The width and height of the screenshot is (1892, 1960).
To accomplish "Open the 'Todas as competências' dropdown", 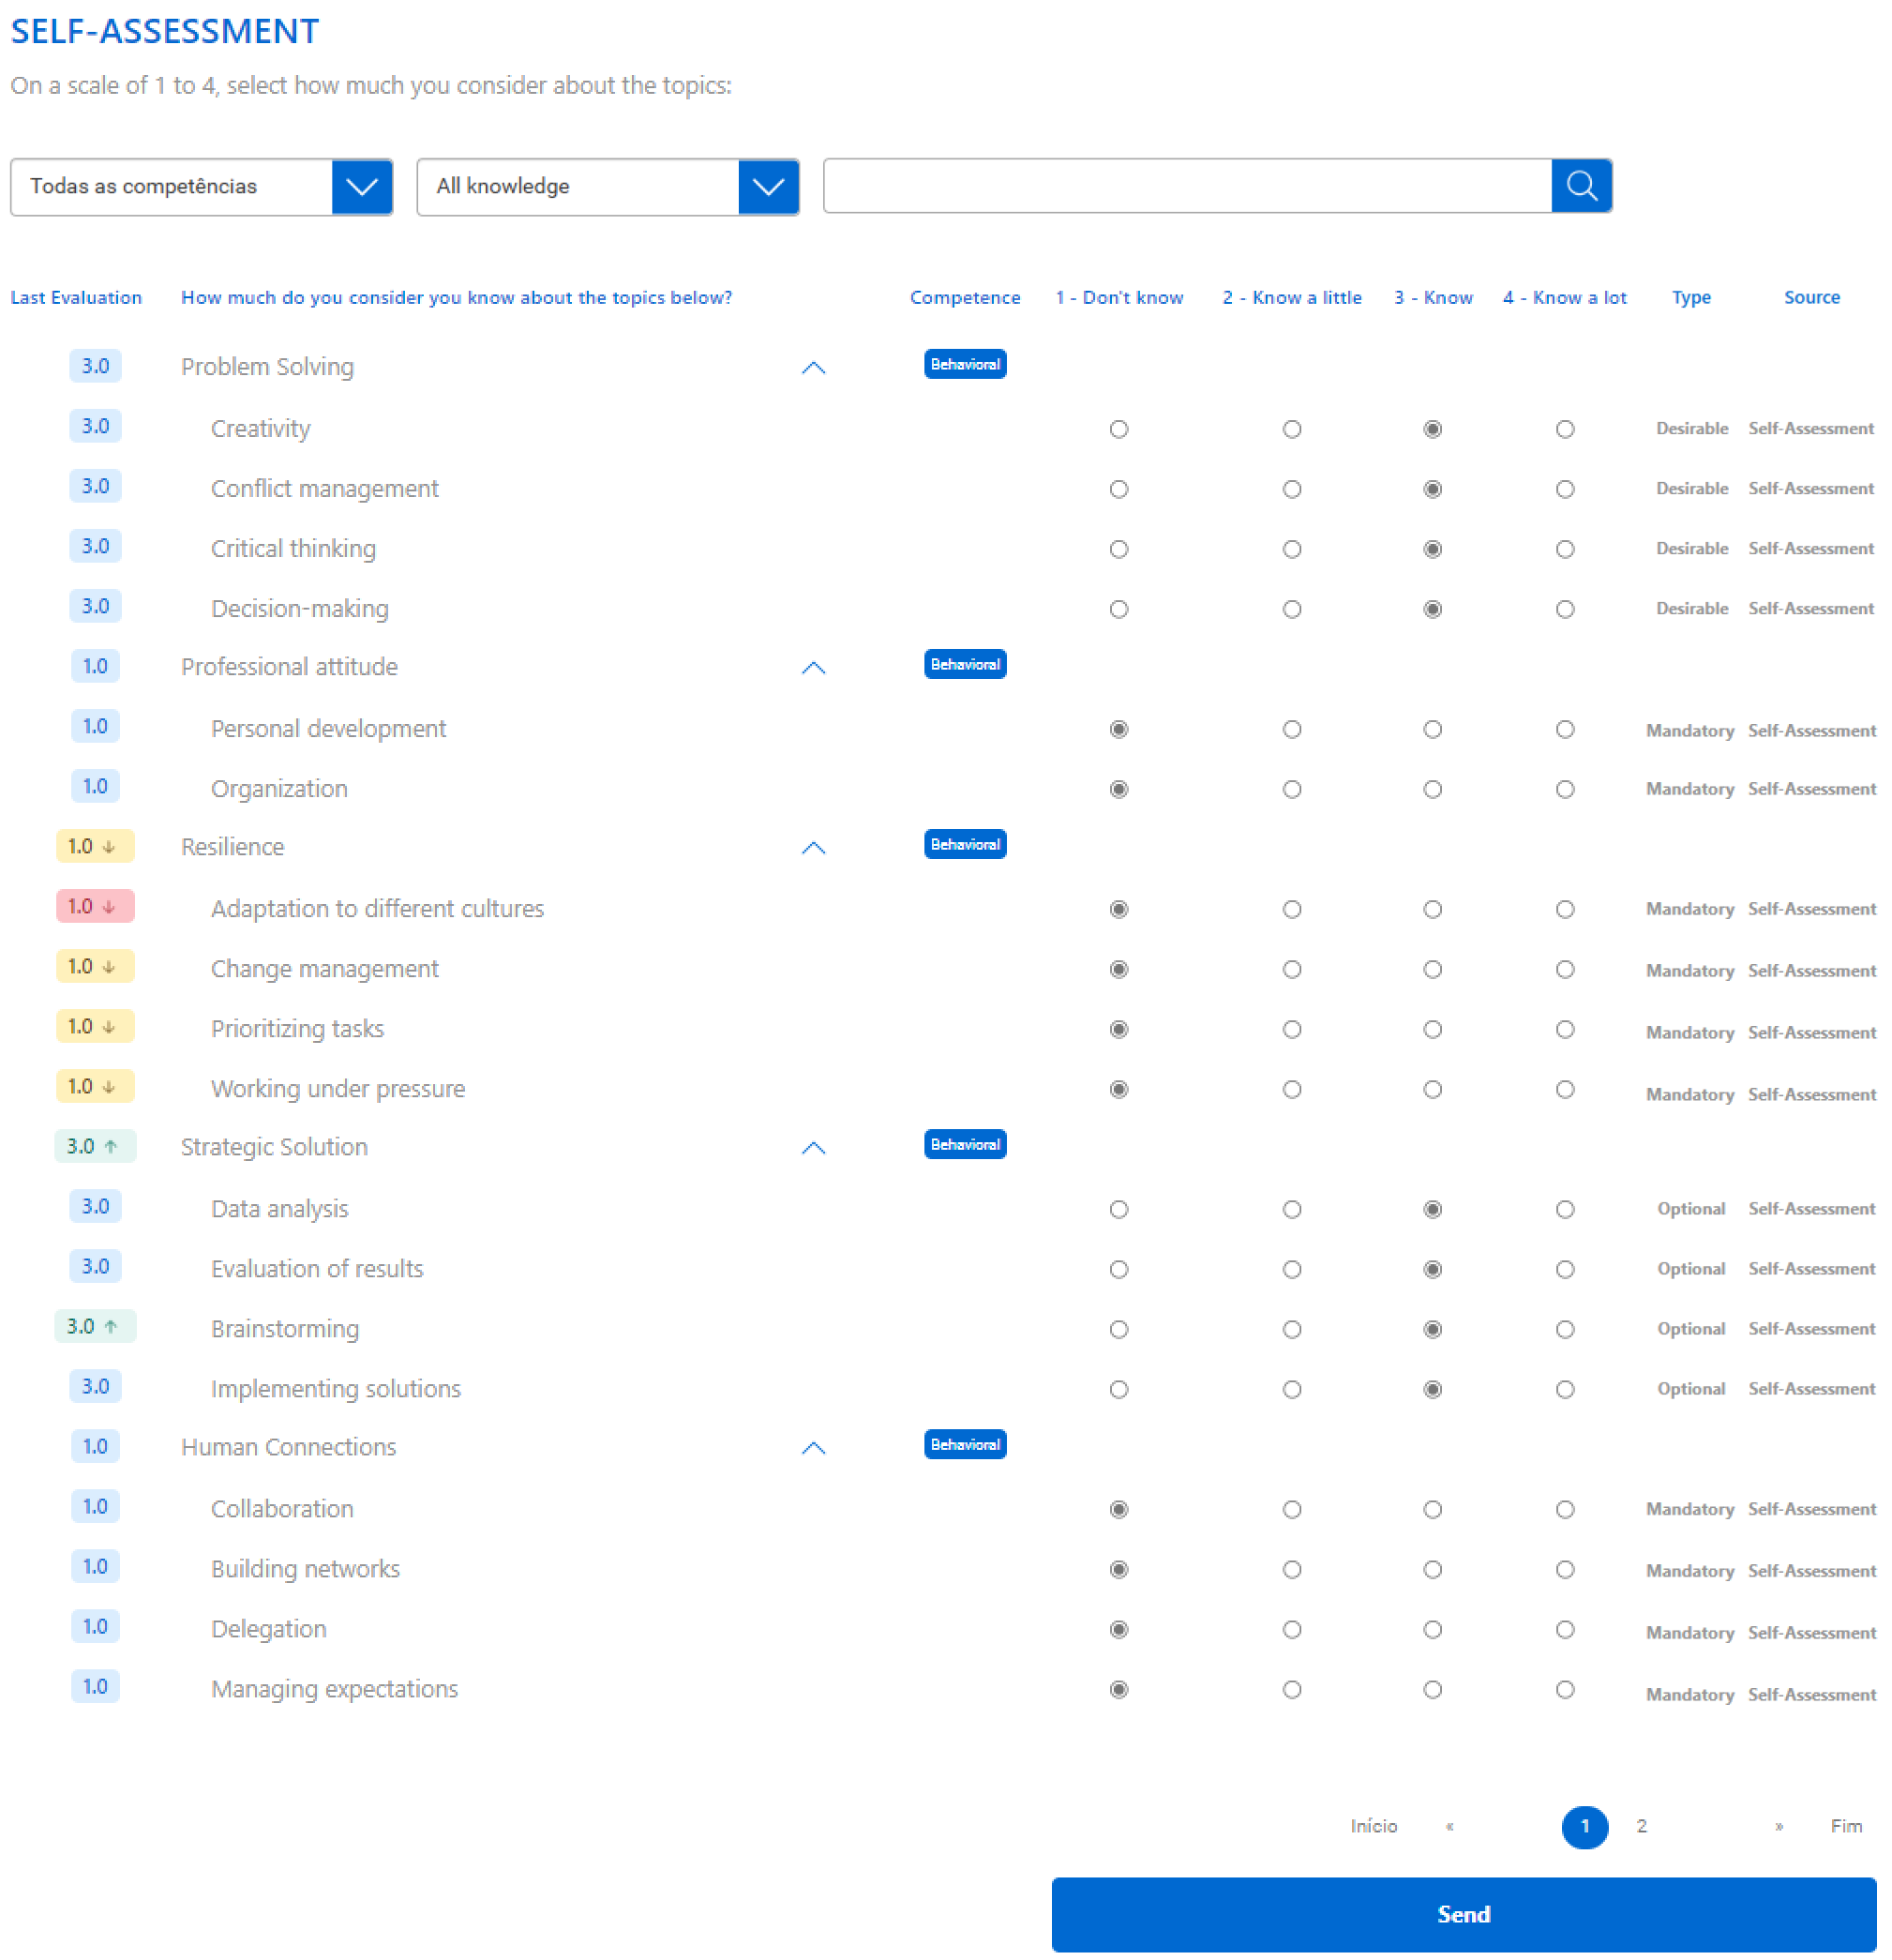I will click(201, 187).
